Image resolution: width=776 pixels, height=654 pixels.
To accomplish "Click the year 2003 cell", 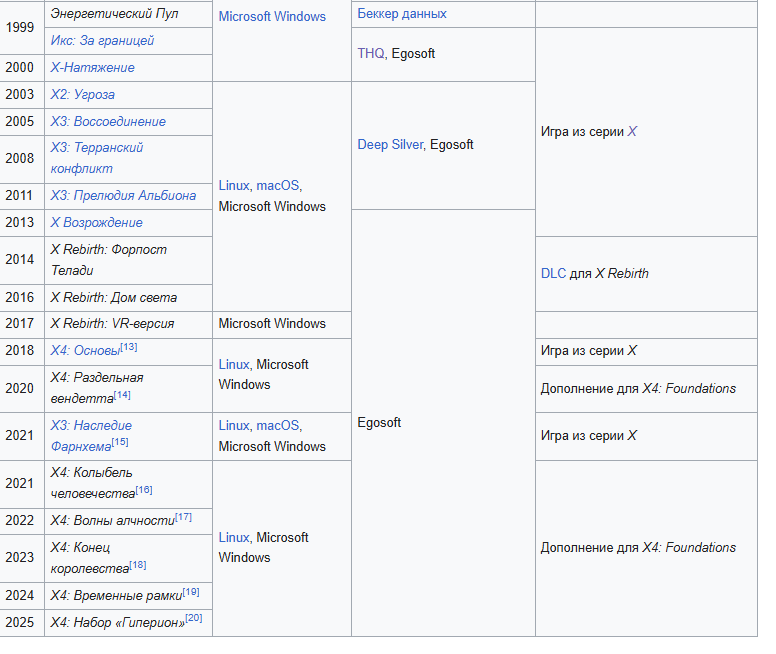I will point(22,95).
